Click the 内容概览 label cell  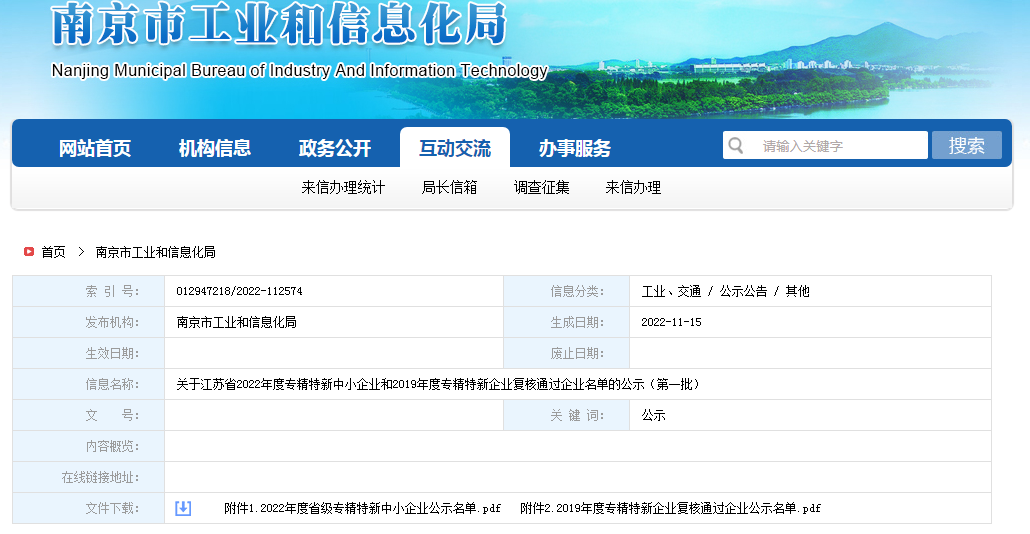89,446
